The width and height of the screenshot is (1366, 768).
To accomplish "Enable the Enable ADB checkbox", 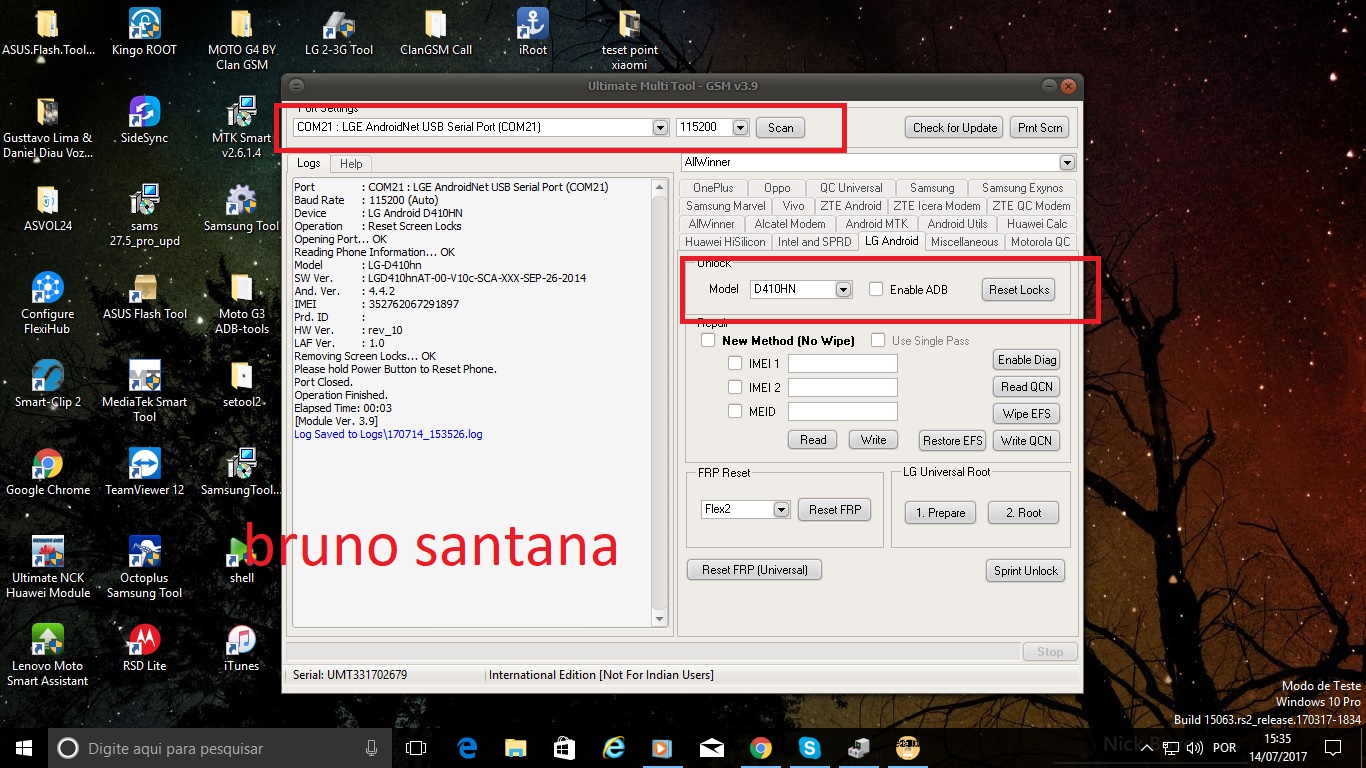I will pyautogui.click(x=876, y=289).
